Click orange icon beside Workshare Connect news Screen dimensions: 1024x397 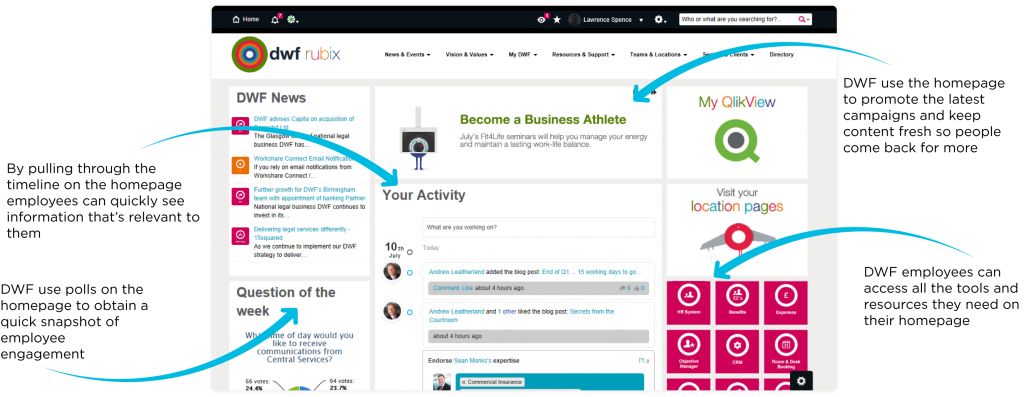pos(240,165)
